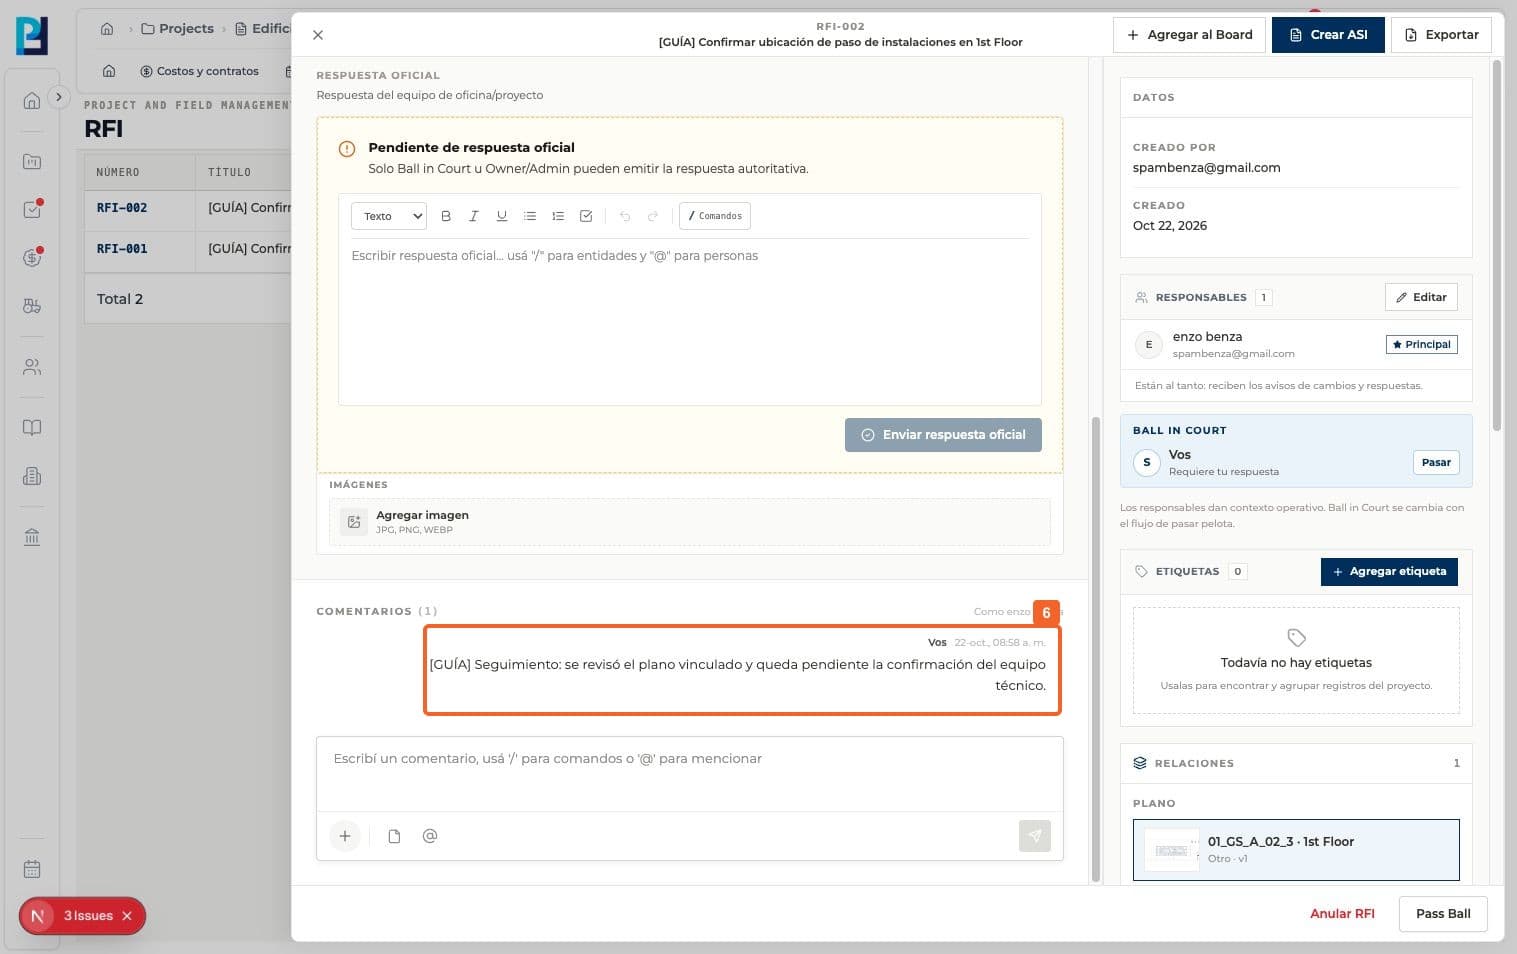Image resolution: width=1517 pixels, height=954 pixels.
Task: Click Pasar in Ball in Court
Action: (x=1436, y=462)
